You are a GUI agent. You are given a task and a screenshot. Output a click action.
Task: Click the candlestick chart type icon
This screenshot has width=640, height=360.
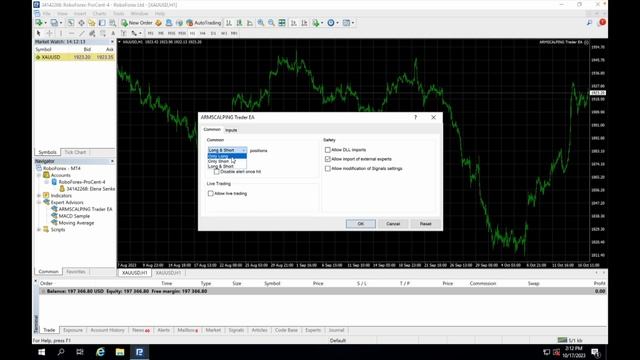point(239,23)
